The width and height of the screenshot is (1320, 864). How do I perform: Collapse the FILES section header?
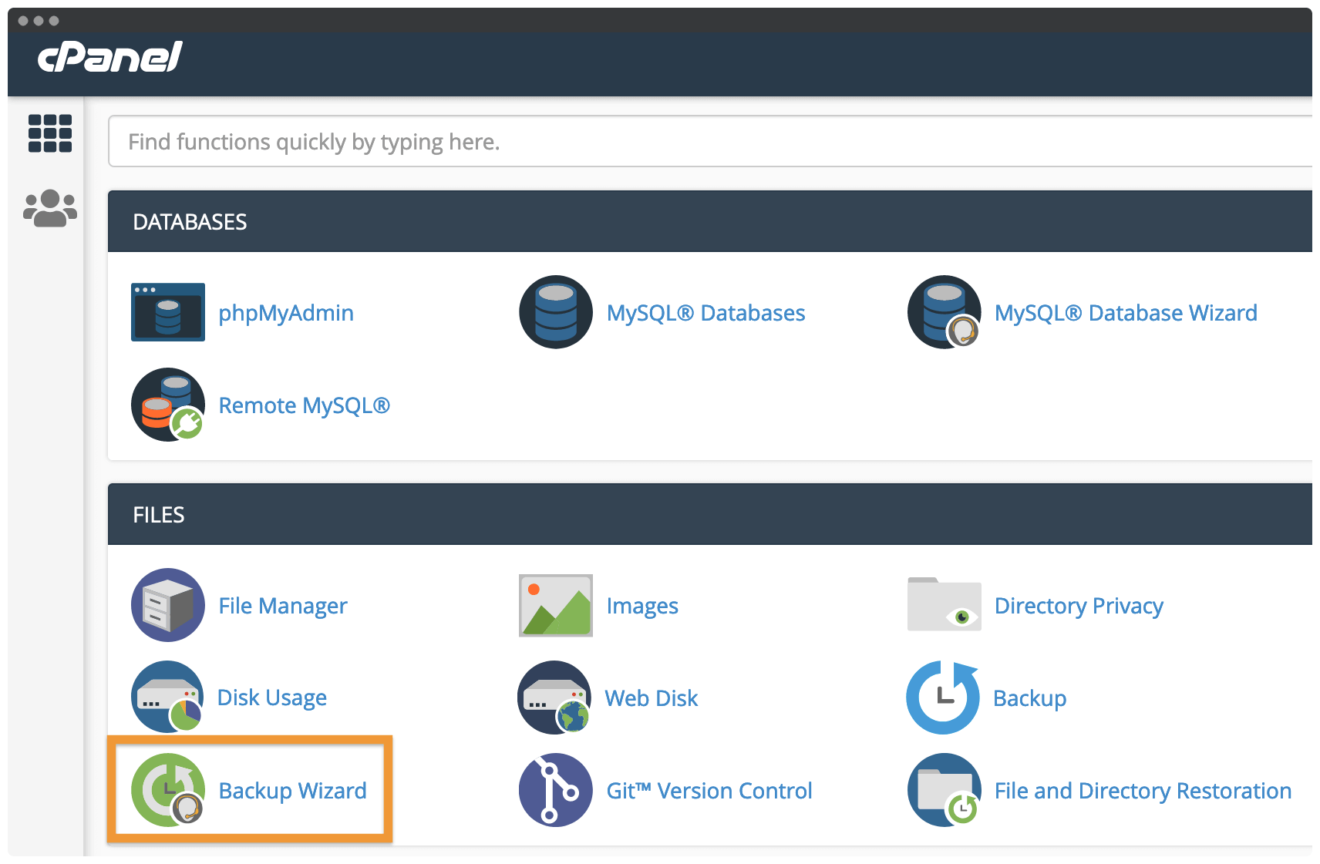click(710, 514)
